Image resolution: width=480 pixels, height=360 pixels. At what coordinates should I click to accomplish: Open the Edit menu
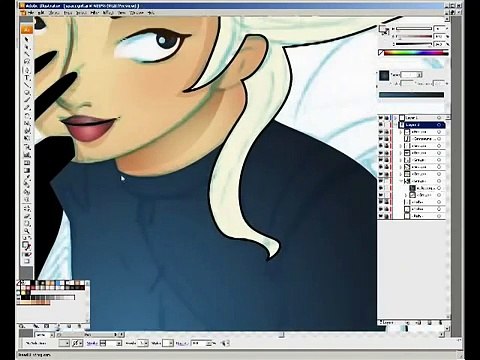[x=41, y=13]
